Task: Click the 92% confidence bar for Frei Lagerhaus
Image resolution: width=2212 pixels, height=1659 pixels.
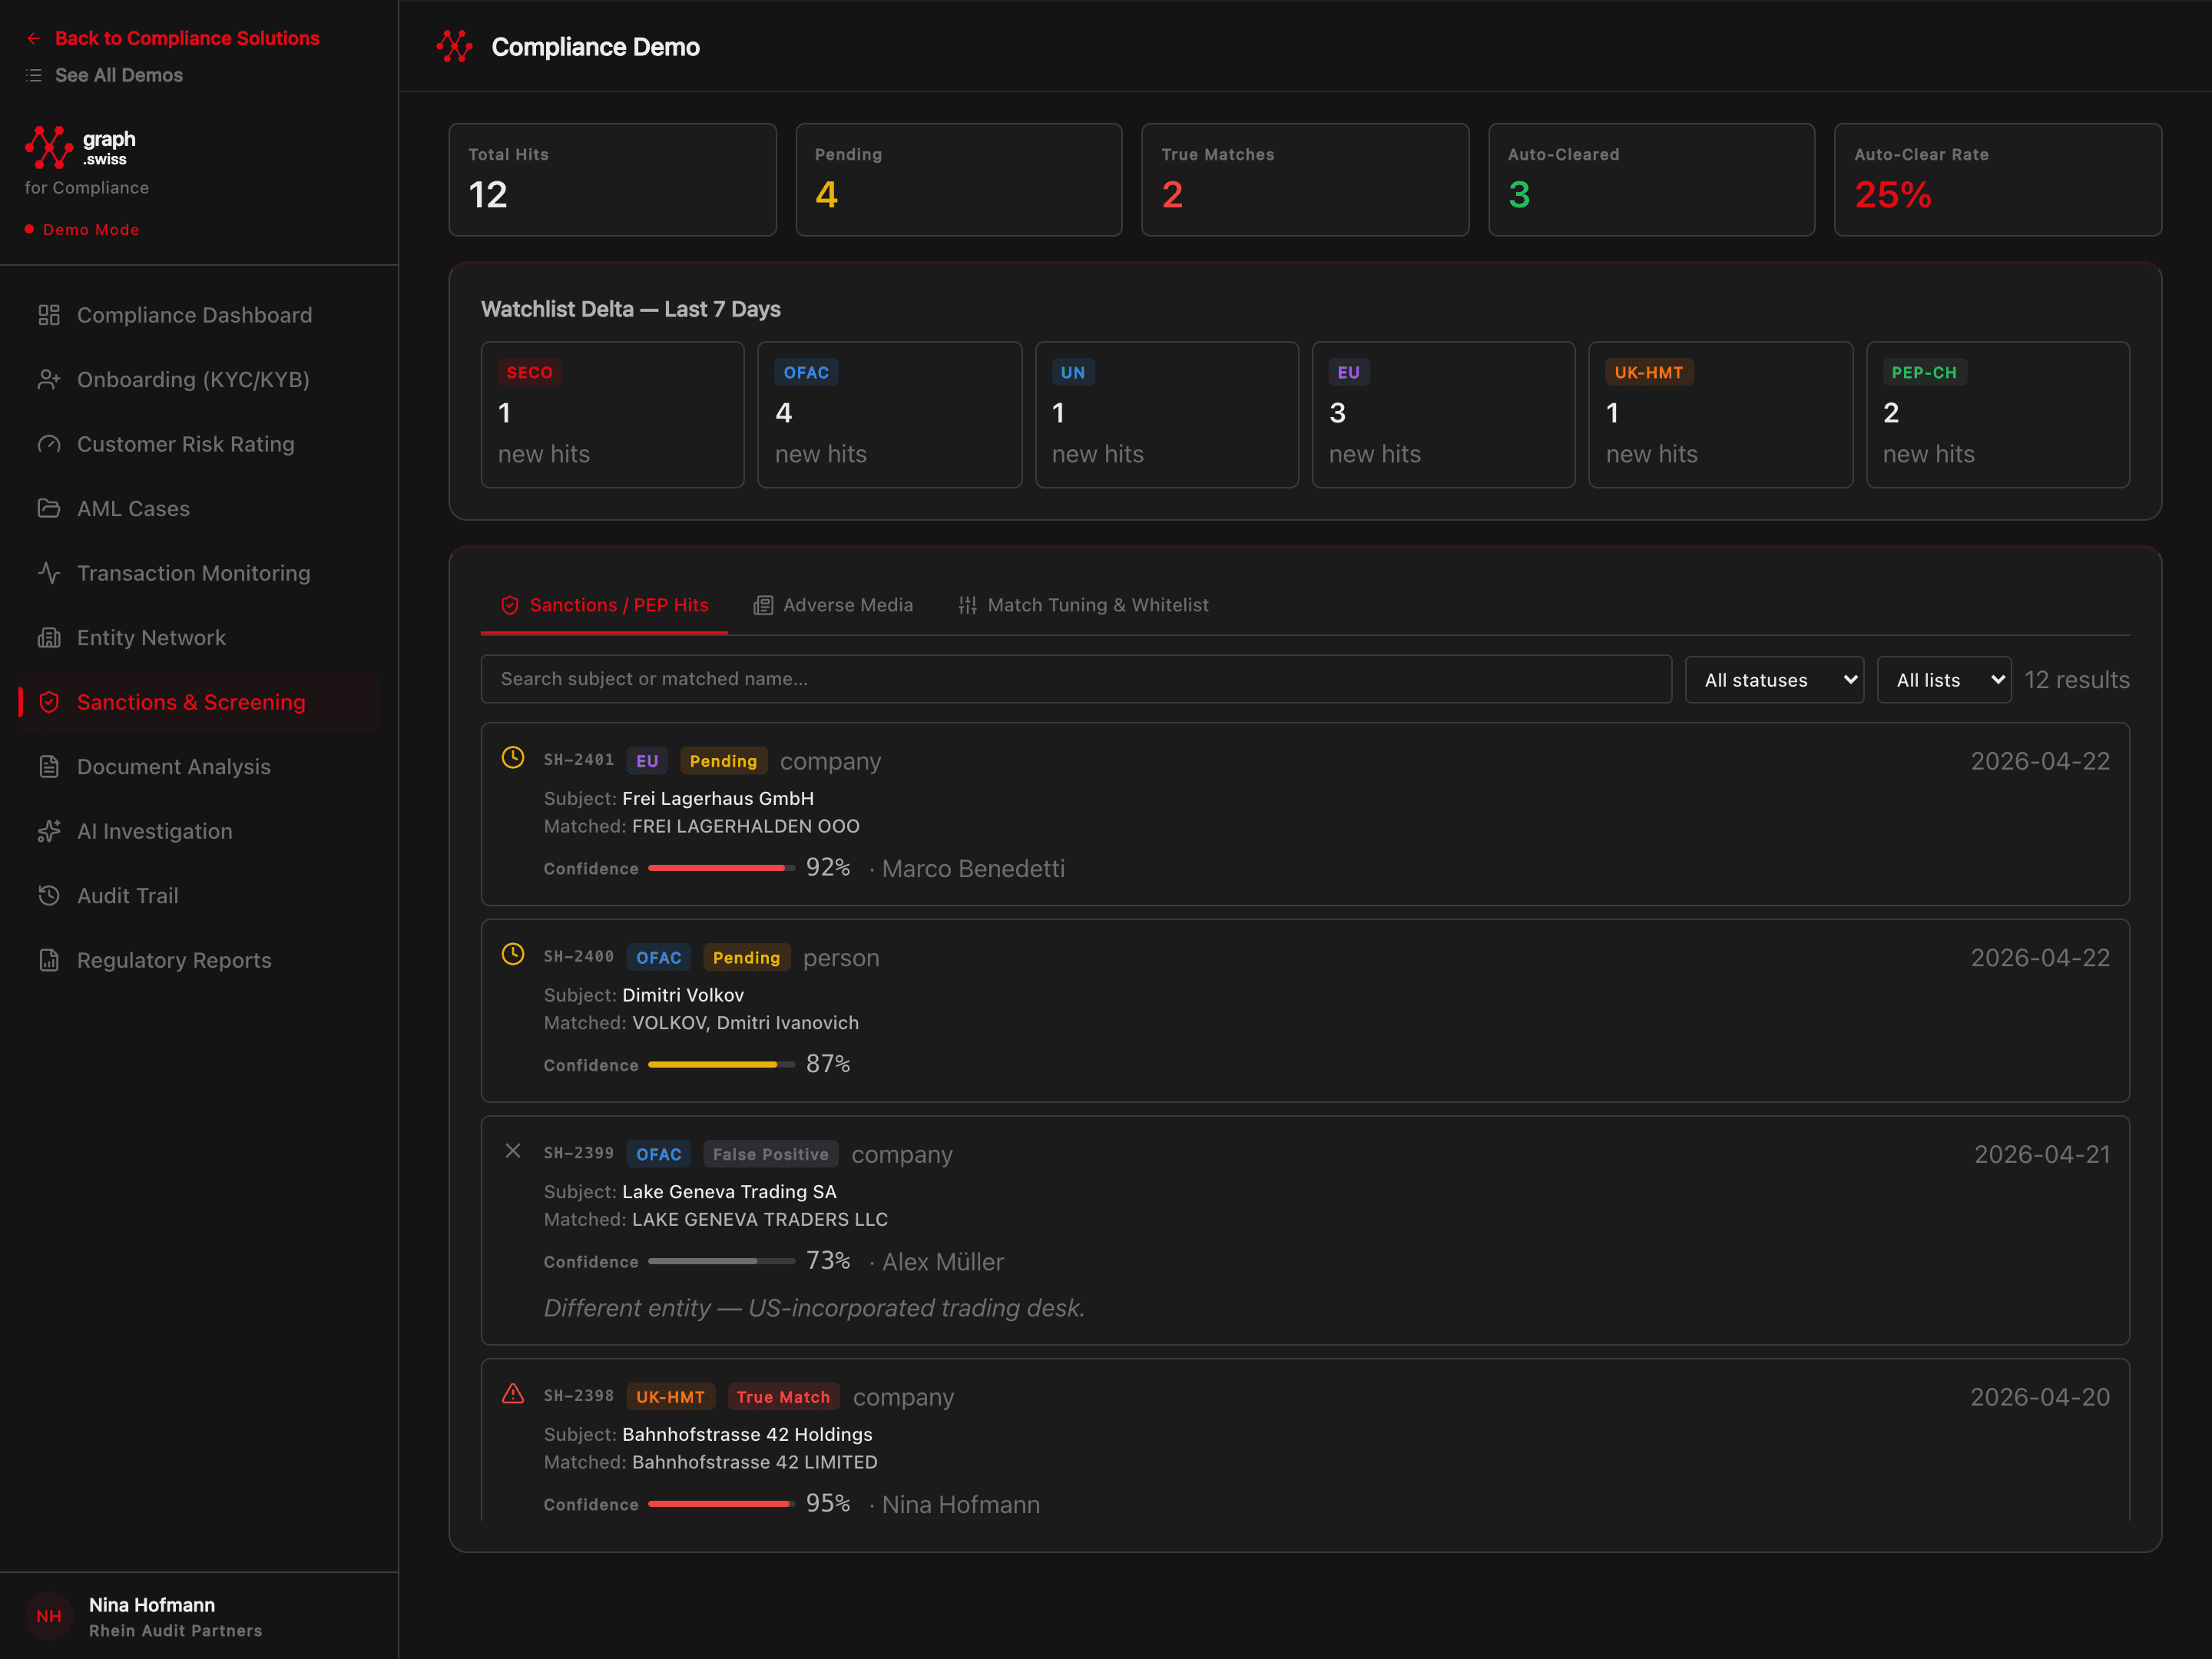Action: click(x=722, y=868)
